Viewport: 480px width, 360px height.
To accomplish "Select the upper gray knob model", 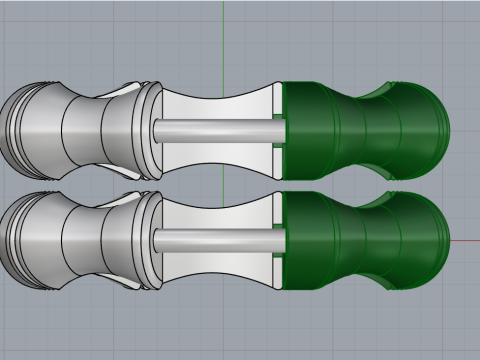I will tap(81, 131).
